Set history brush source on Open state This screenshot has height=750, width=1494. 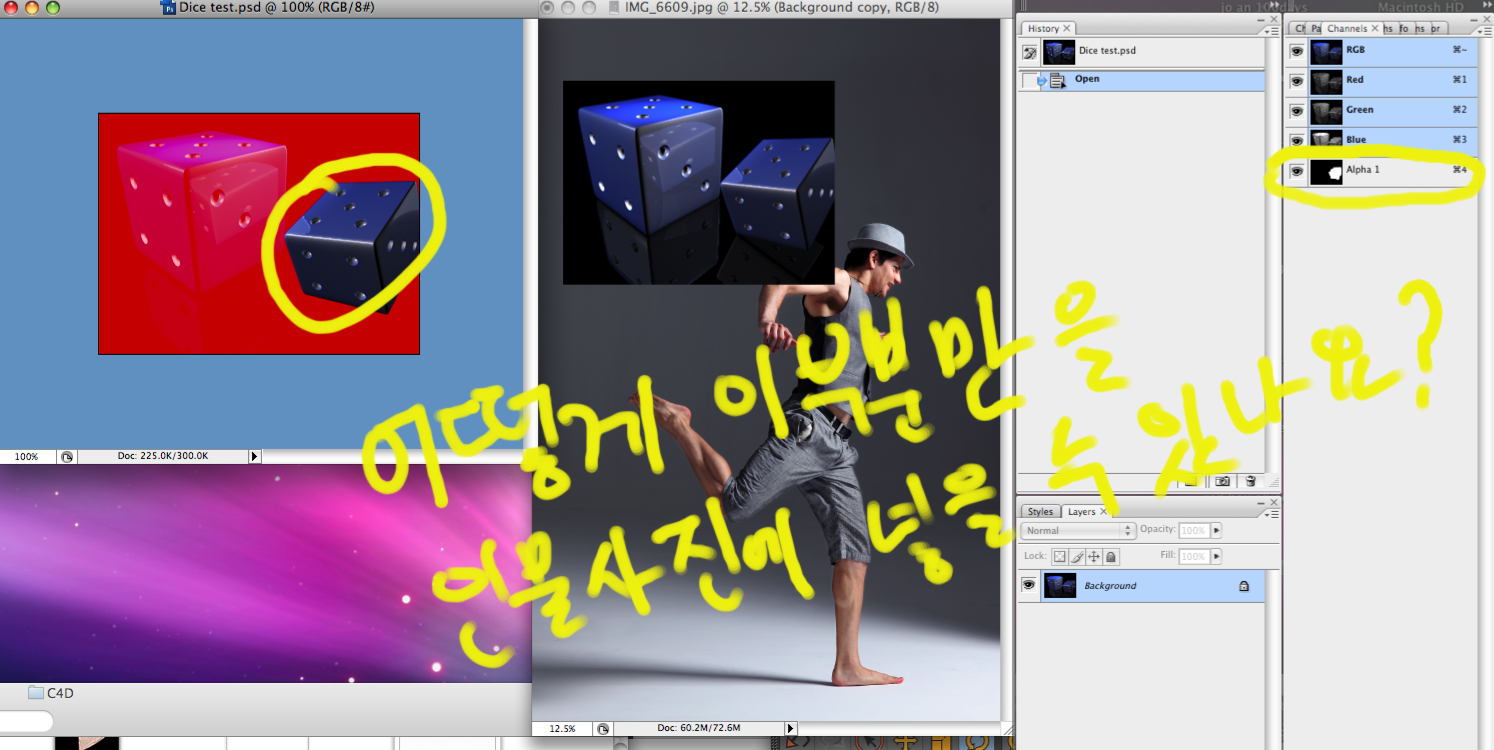[x=1029, y=80]
